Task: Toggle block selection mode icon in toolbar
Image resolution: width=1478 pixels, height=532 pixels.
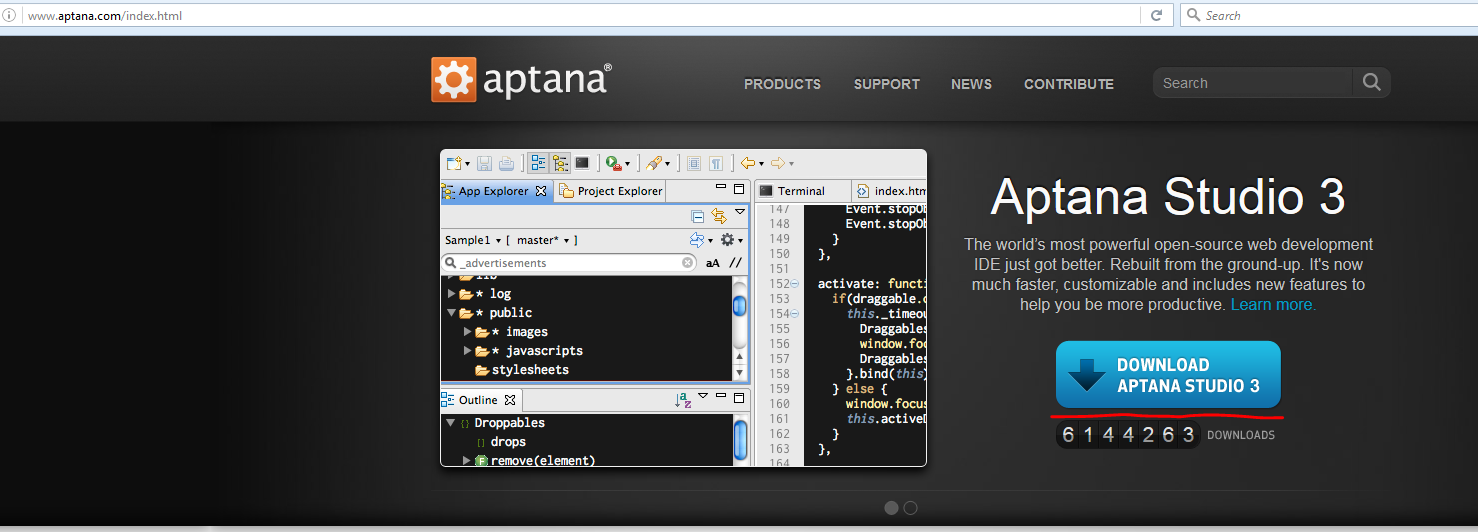Action: [x=694, y=163]
